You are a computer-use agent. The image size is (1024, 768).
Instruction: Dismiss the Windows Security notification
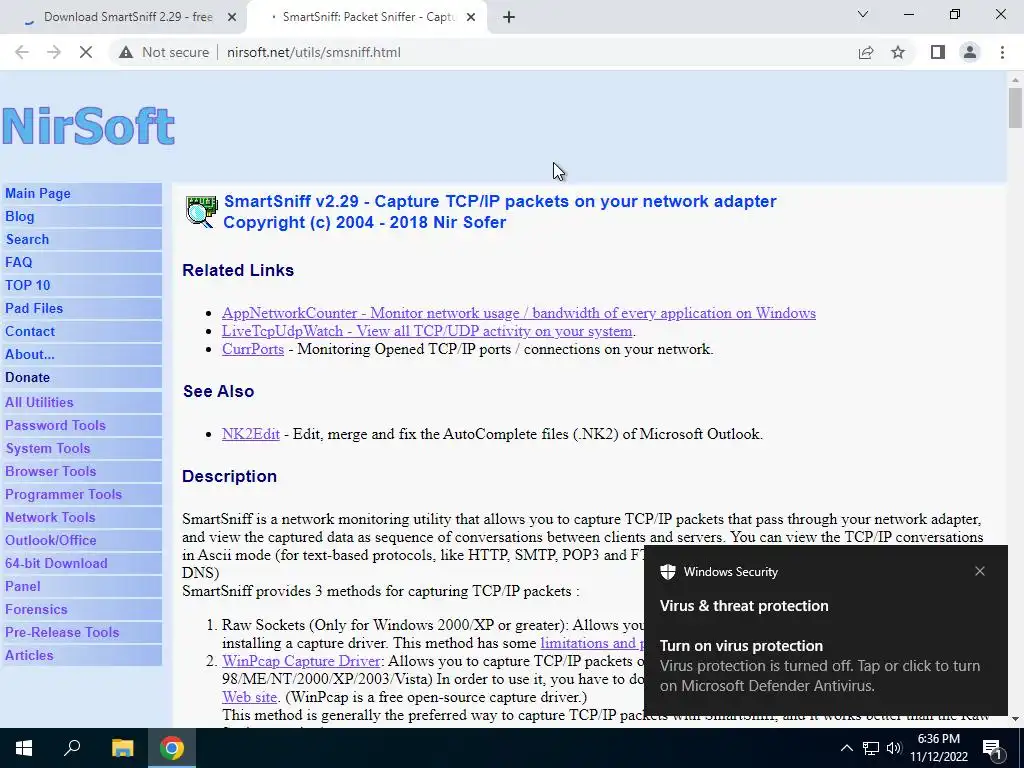pyautogui.click(x=980, y=571)
